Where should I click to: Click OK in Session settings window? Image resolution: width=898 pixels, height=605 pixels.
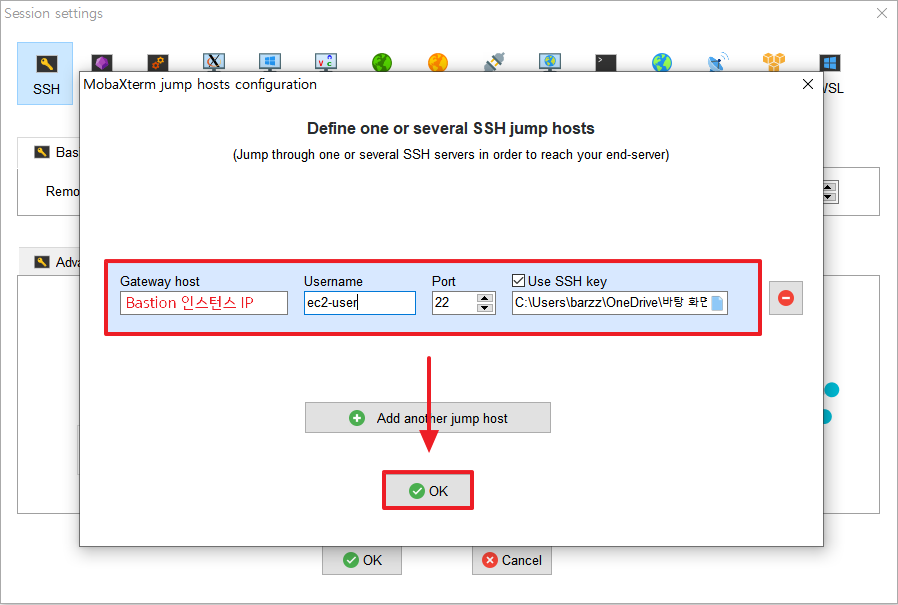pos(362,560)
